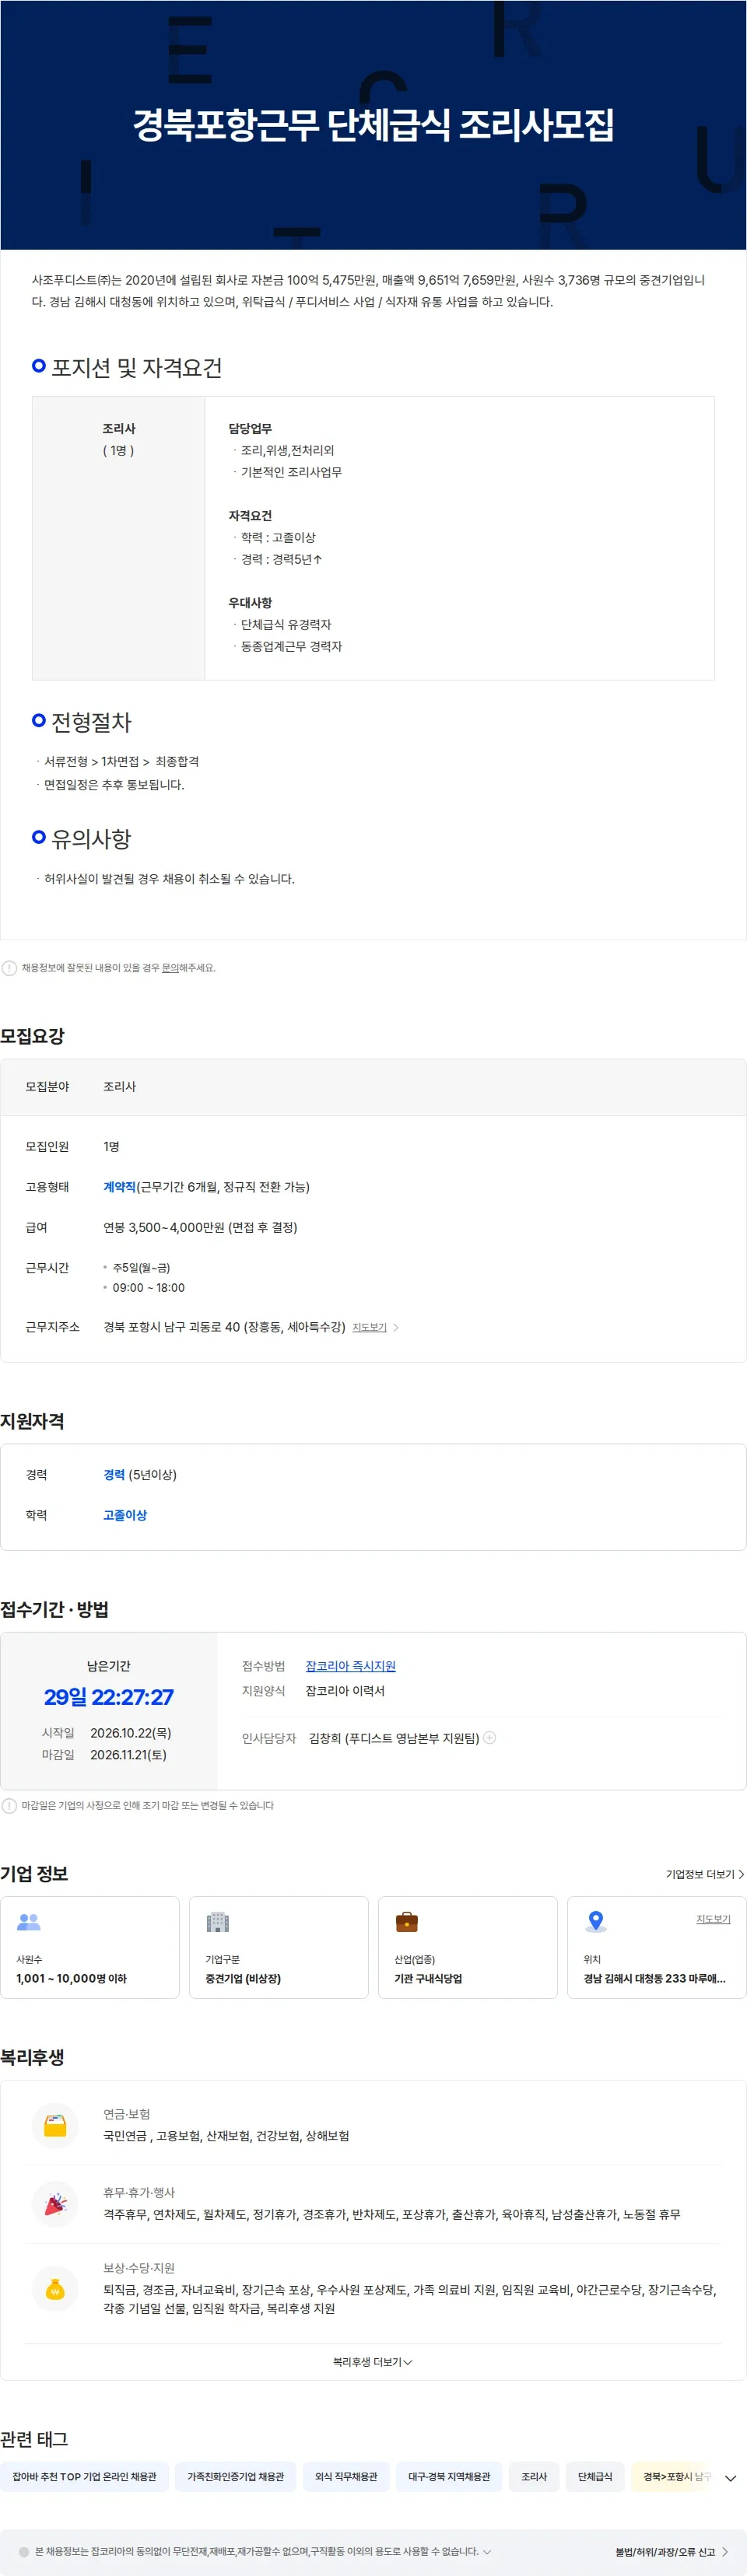This screenshot has width=747, height=2576.
Task: Click the 기관 구내식당업 card
Action: [468, 1947]
